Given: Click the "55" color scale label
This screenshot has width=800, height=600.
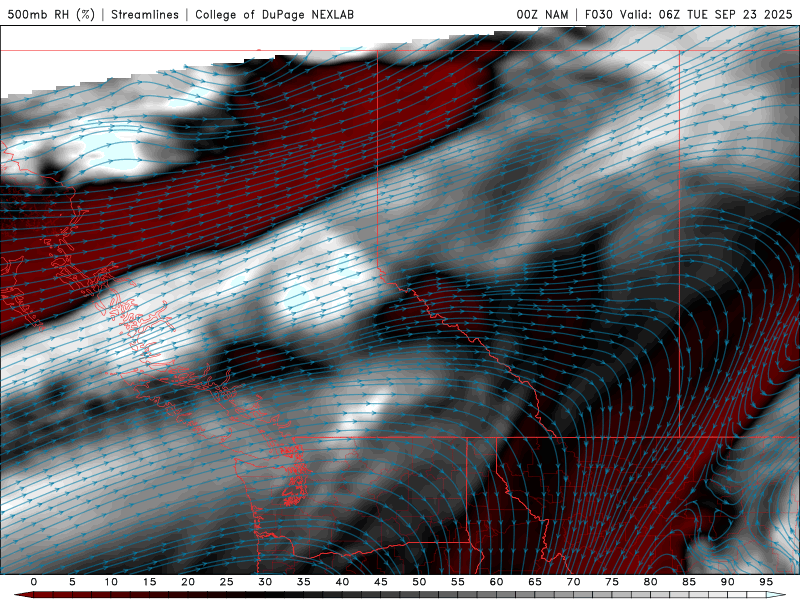Looking at the screenshot, I should click(x=458, y=582).
